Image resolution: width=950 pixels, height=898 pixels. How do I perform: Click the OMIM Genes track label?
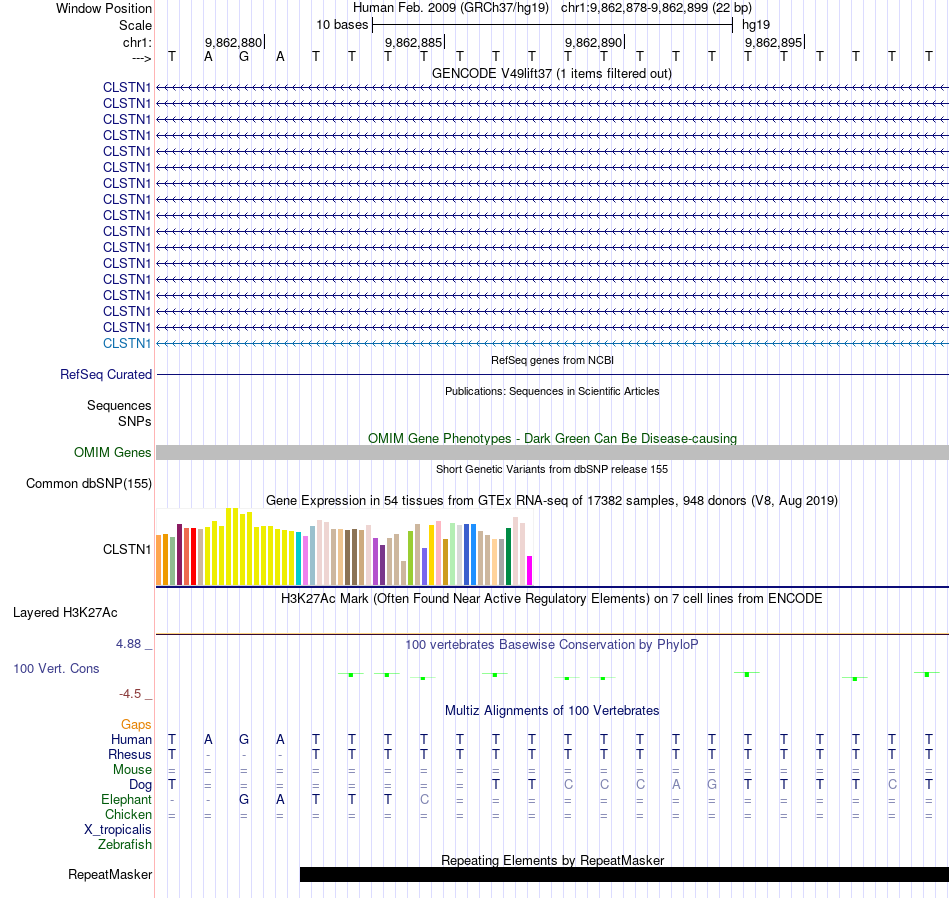click(x=113, y=453)
